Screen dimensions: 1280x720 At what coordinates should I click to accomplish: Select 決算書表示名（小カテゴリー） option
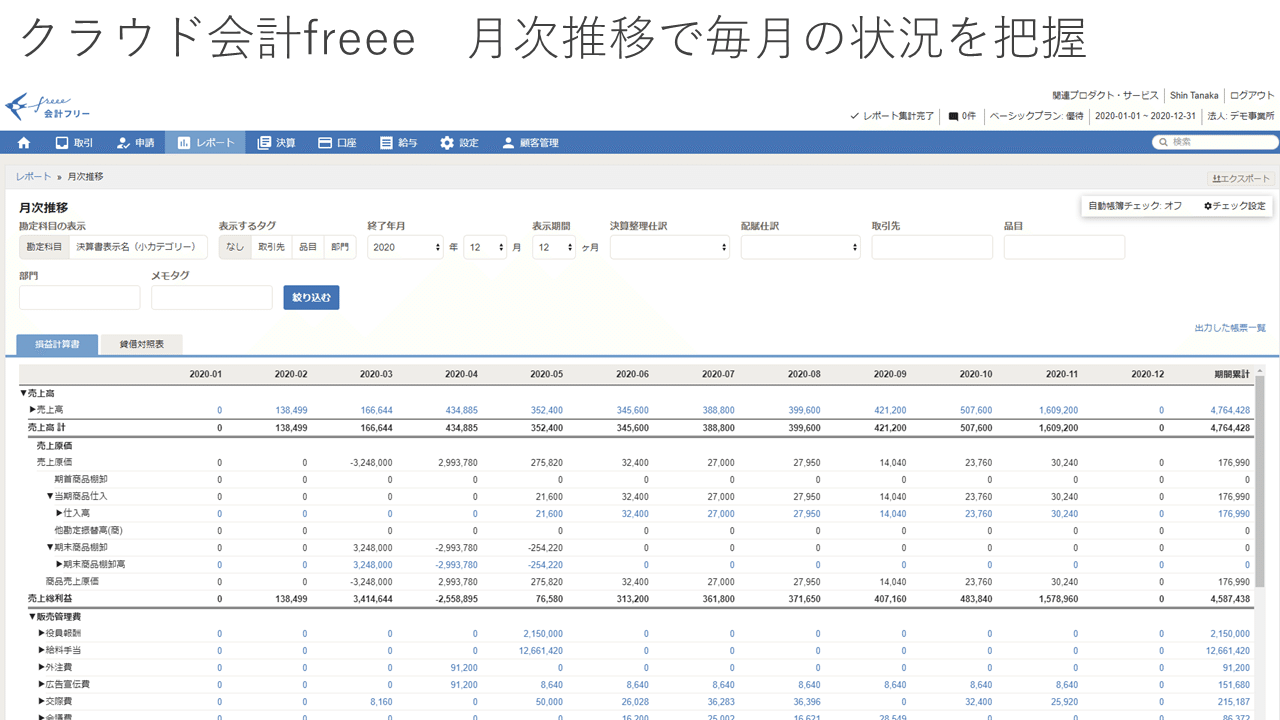point(138,246)
